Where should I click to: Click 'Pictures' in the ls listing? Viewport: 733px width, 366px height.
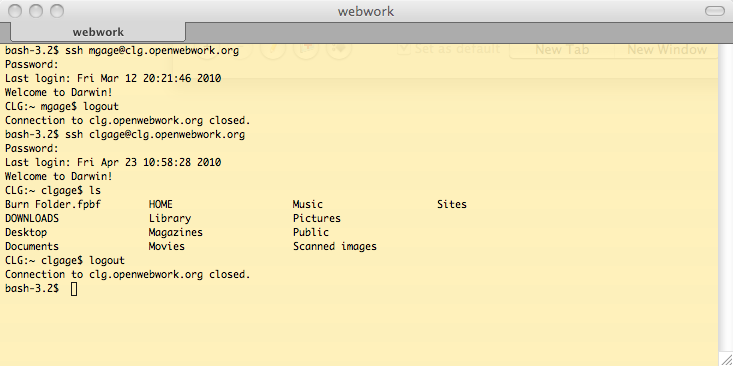pyautogui.click(x=317, y=219)
